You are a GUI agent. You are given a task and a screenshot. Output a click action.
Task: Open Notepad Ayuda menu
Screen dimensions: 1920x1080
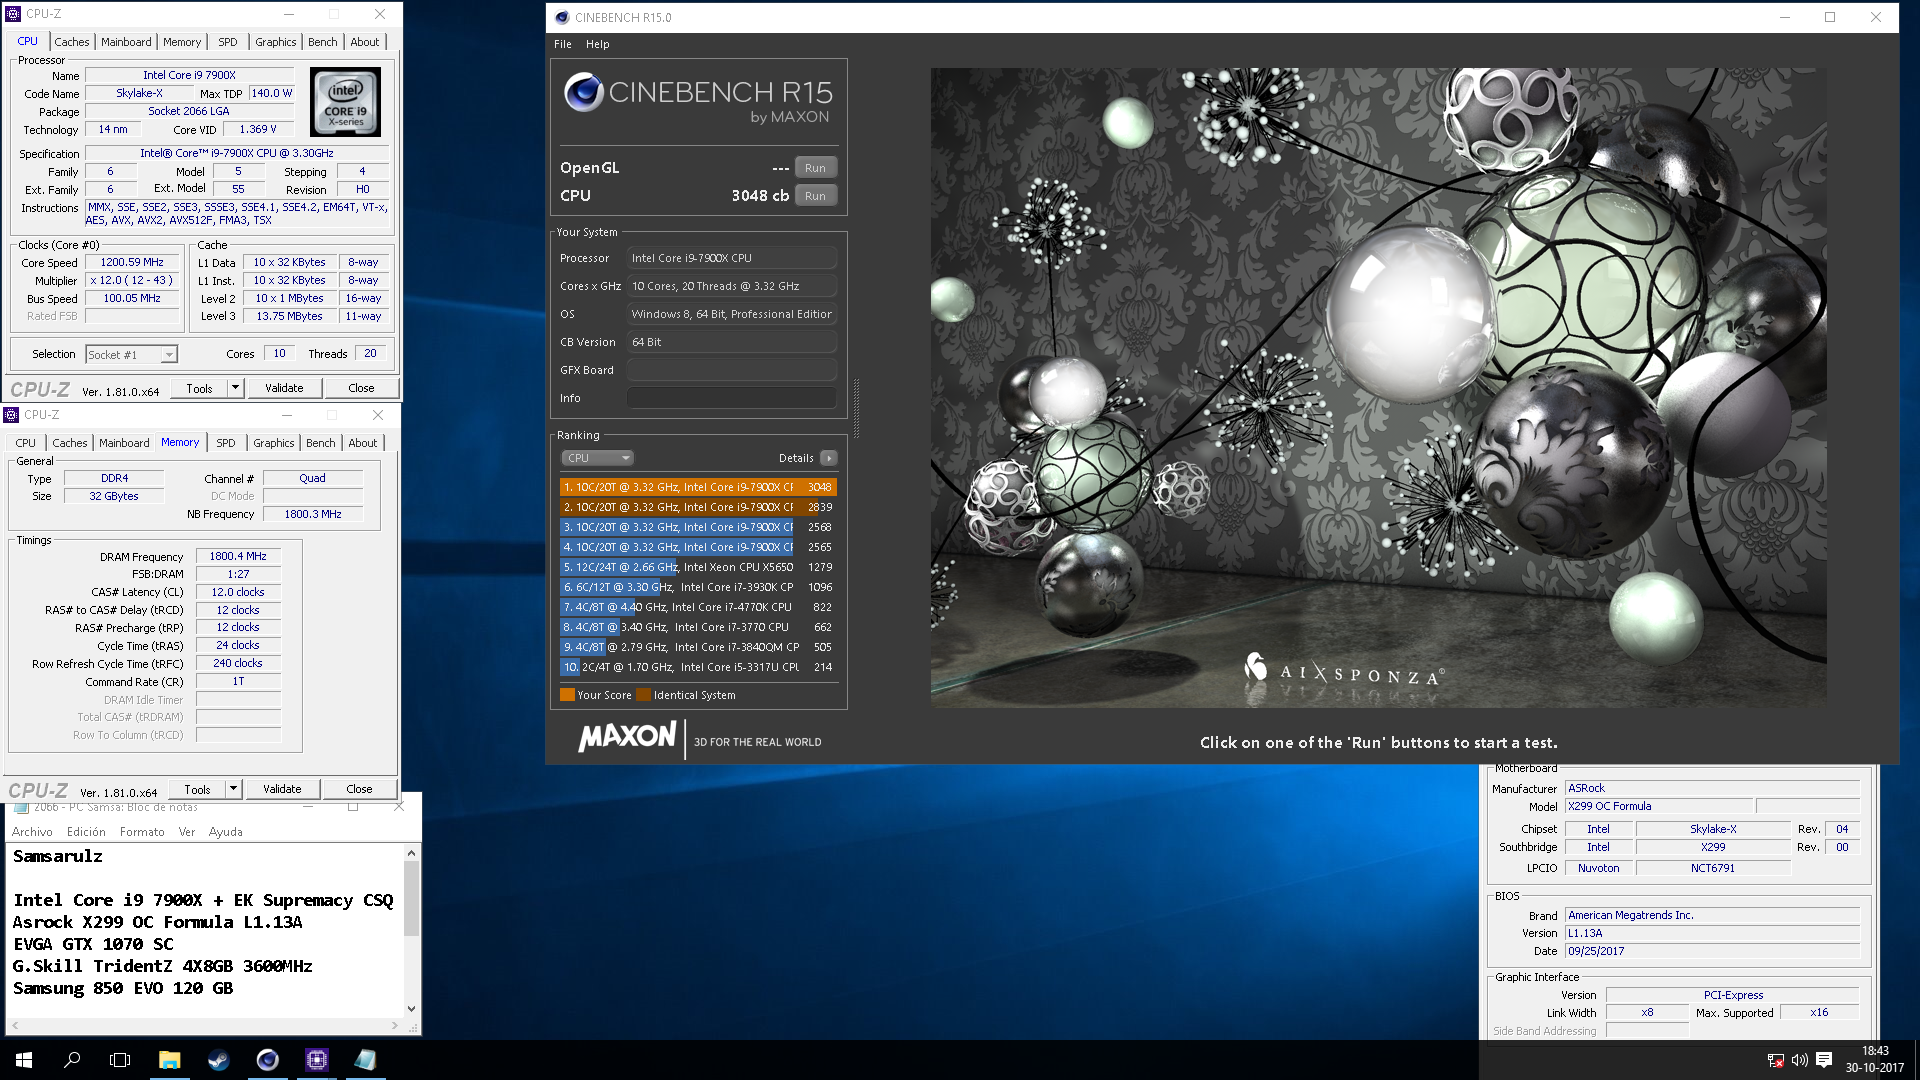(225, 832)
